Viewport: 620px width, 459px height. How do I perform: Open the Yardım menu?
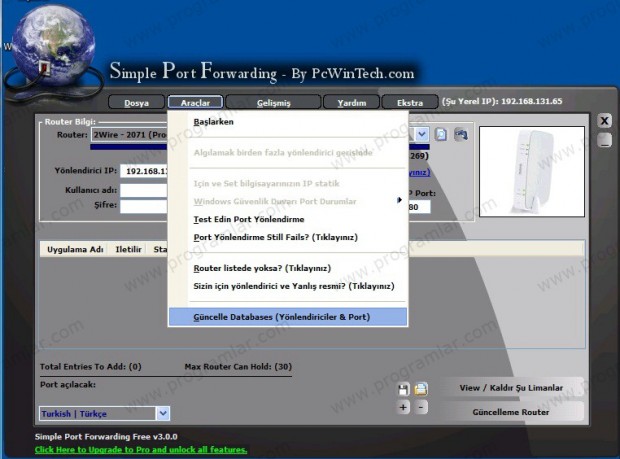(x=352, y=102)
